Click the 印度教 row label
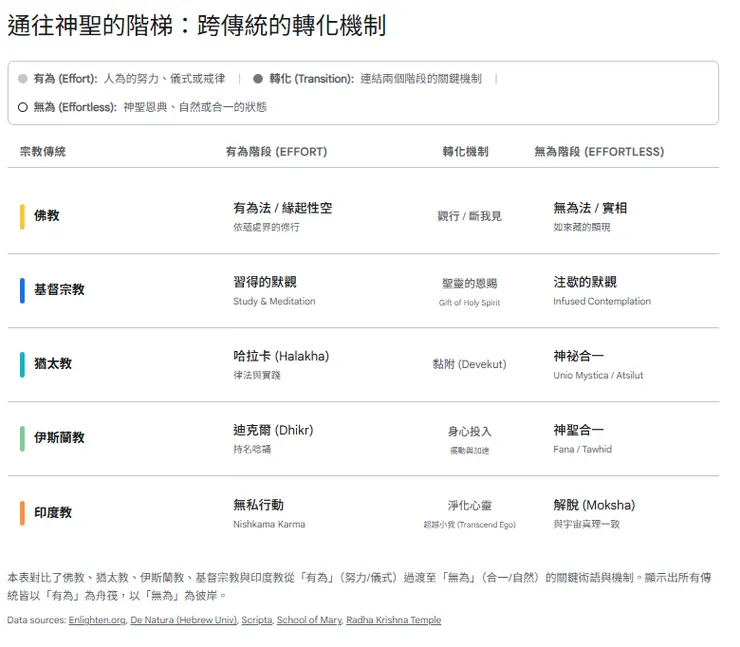This screenshot has height=647, width=740. (x=53, y=513)
